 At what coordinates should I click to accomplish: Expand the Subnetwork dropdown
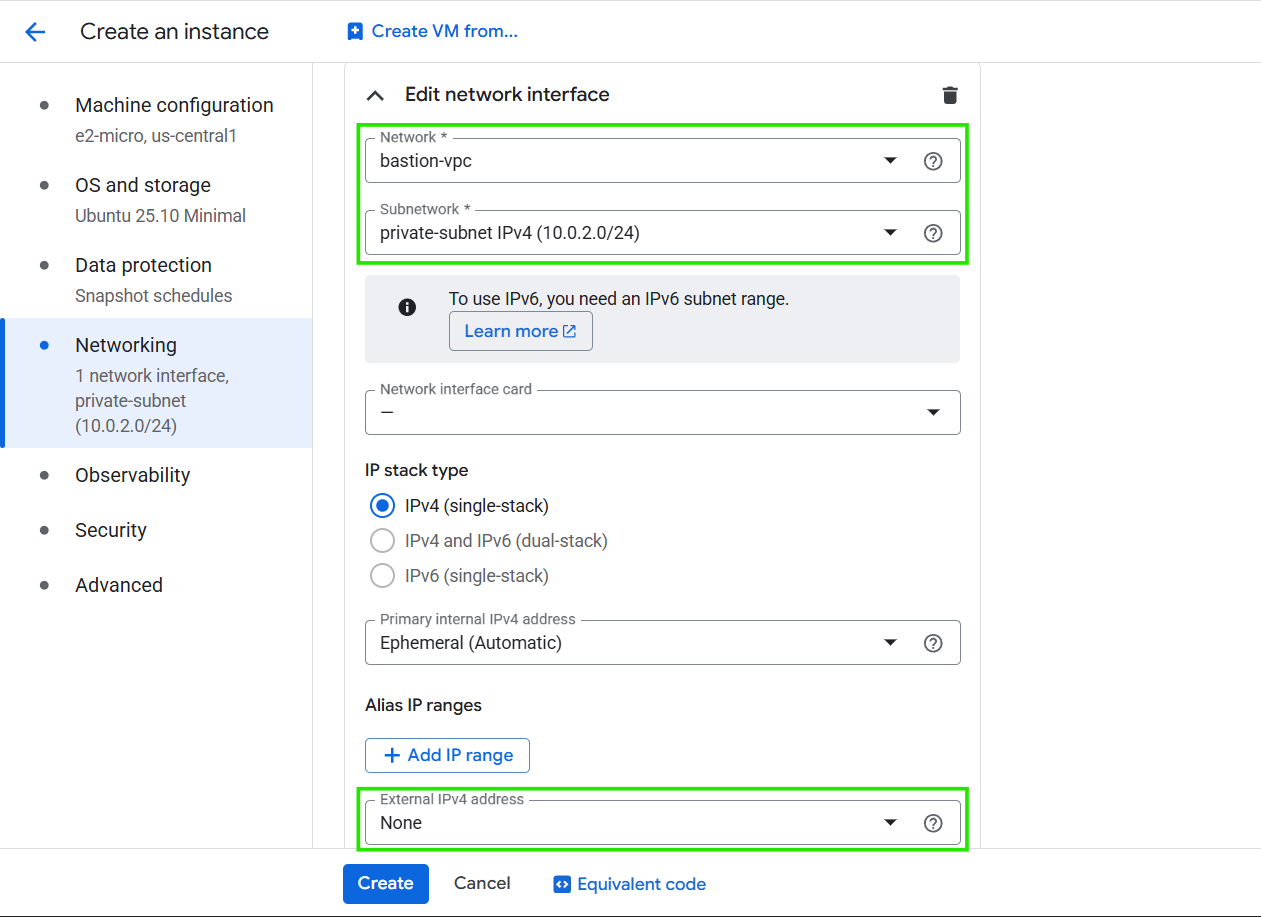point(640,233)
